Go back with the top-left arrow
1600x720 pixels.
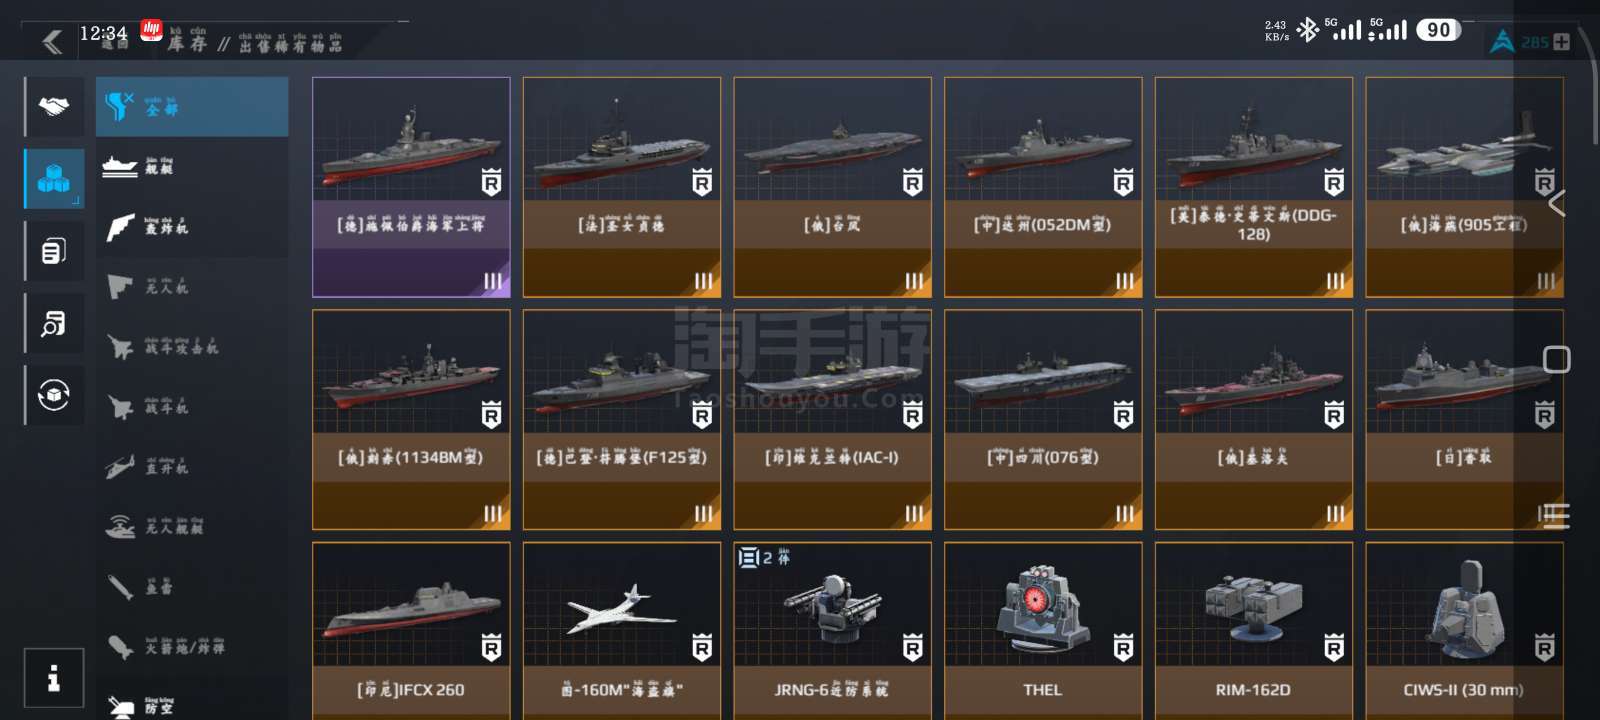53,42
